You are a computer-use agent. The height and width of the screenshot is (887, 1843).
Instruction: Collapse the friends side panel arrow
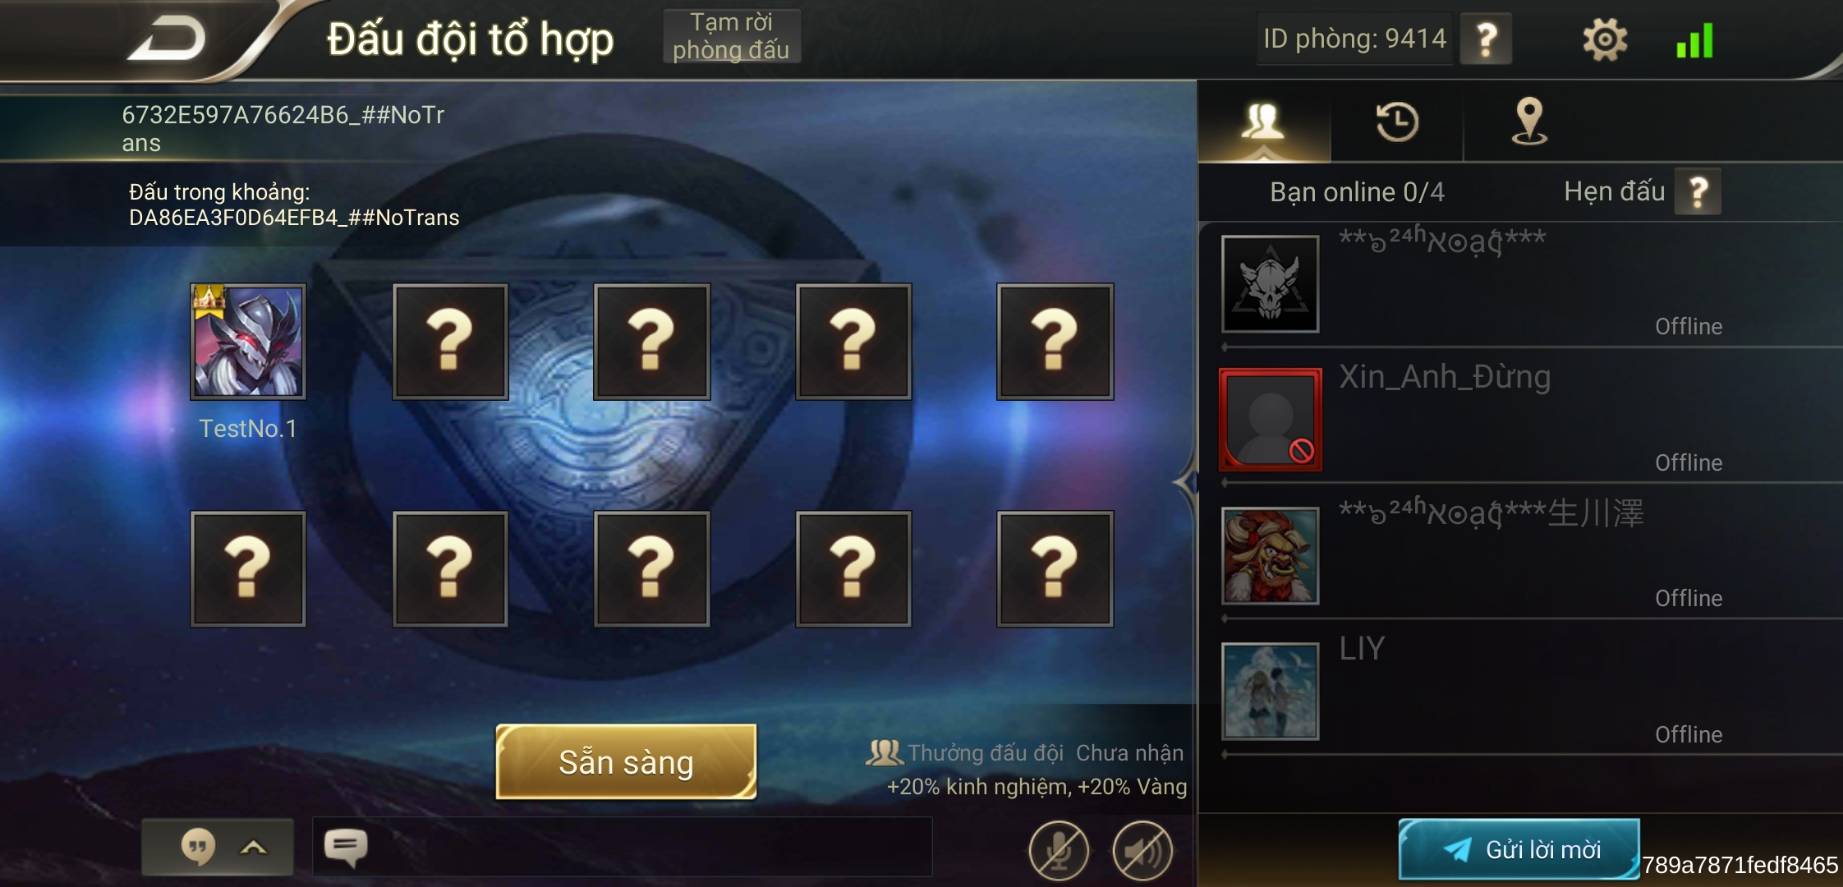pyautogui.click(x=1186, y=483)
